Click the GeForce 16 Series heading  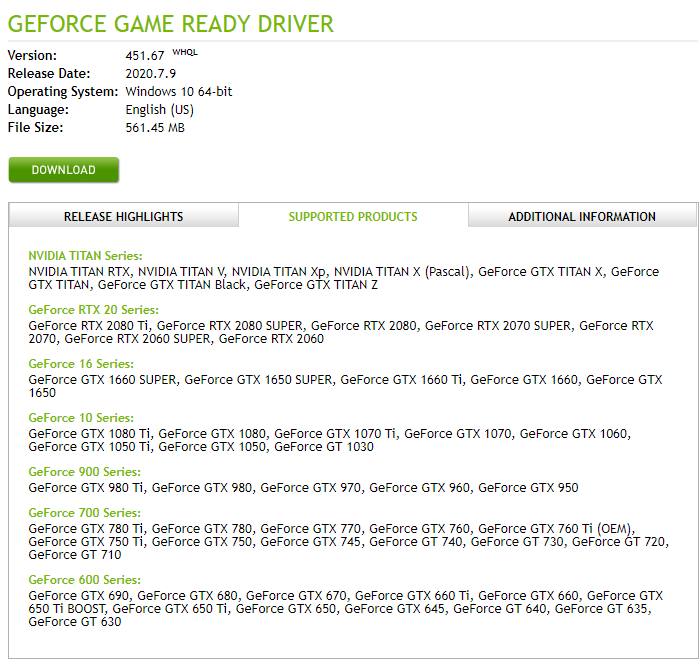(81, 364)
